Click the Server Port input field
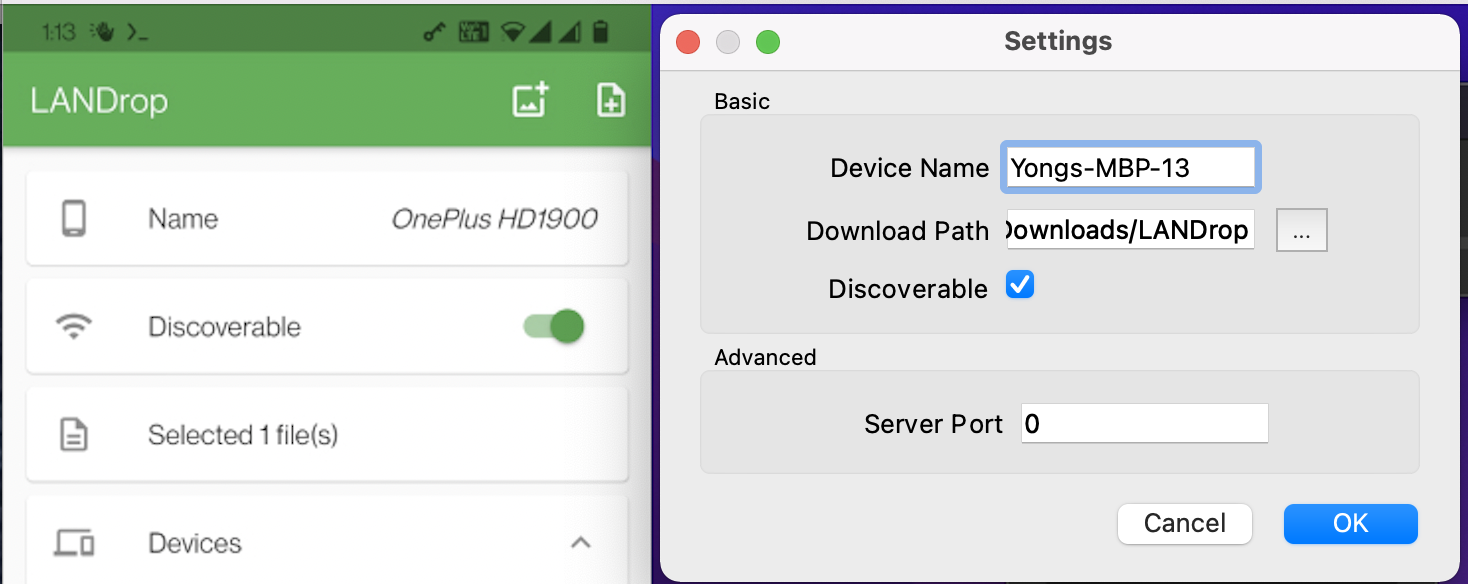 (1144, 424)
